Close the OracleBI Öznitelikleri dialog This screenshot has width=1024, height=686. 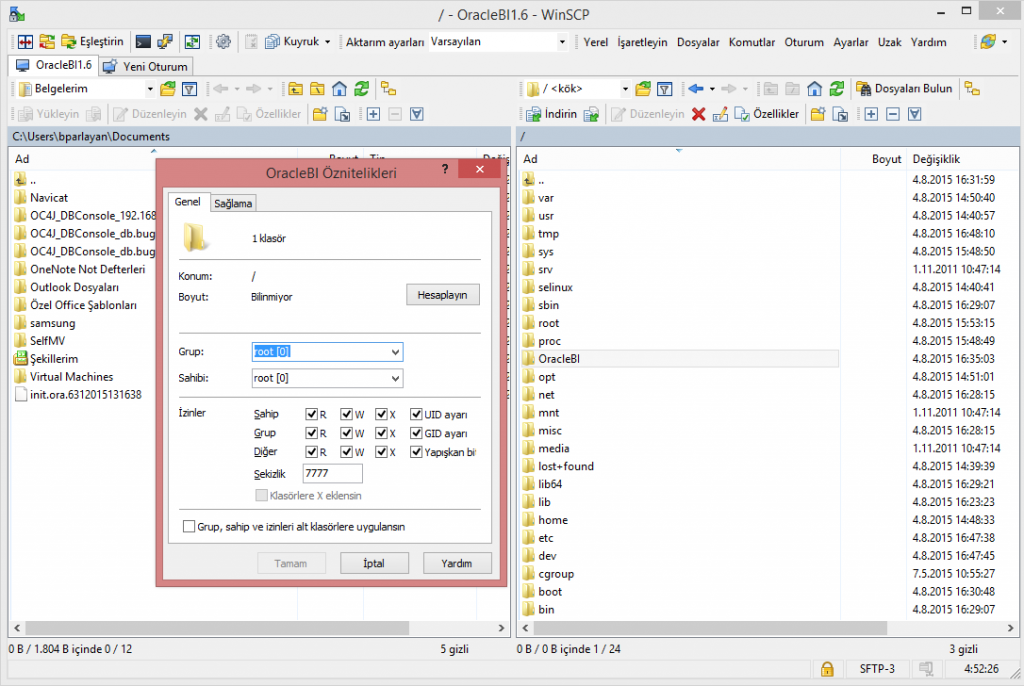[480, 169]
